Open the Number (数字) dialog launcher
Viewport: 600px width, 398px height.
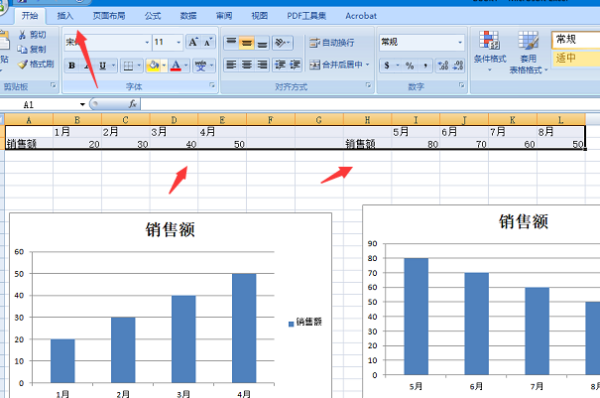(x=461, y=85)
